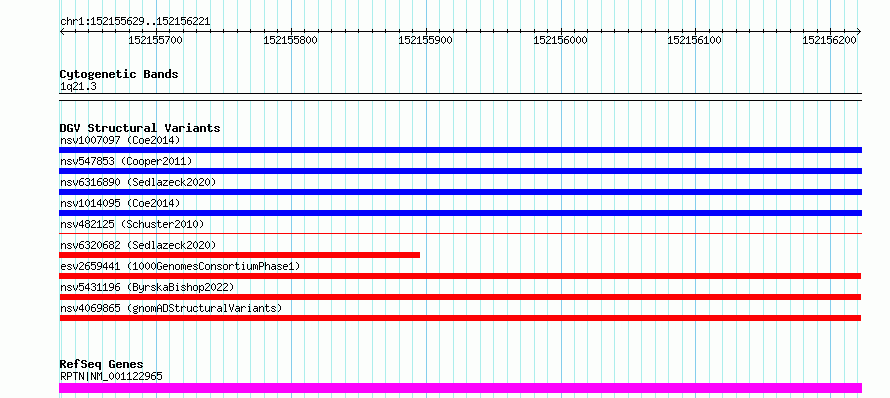
Task: Select the thin red line under nsv482125
Action: point(460,233)
